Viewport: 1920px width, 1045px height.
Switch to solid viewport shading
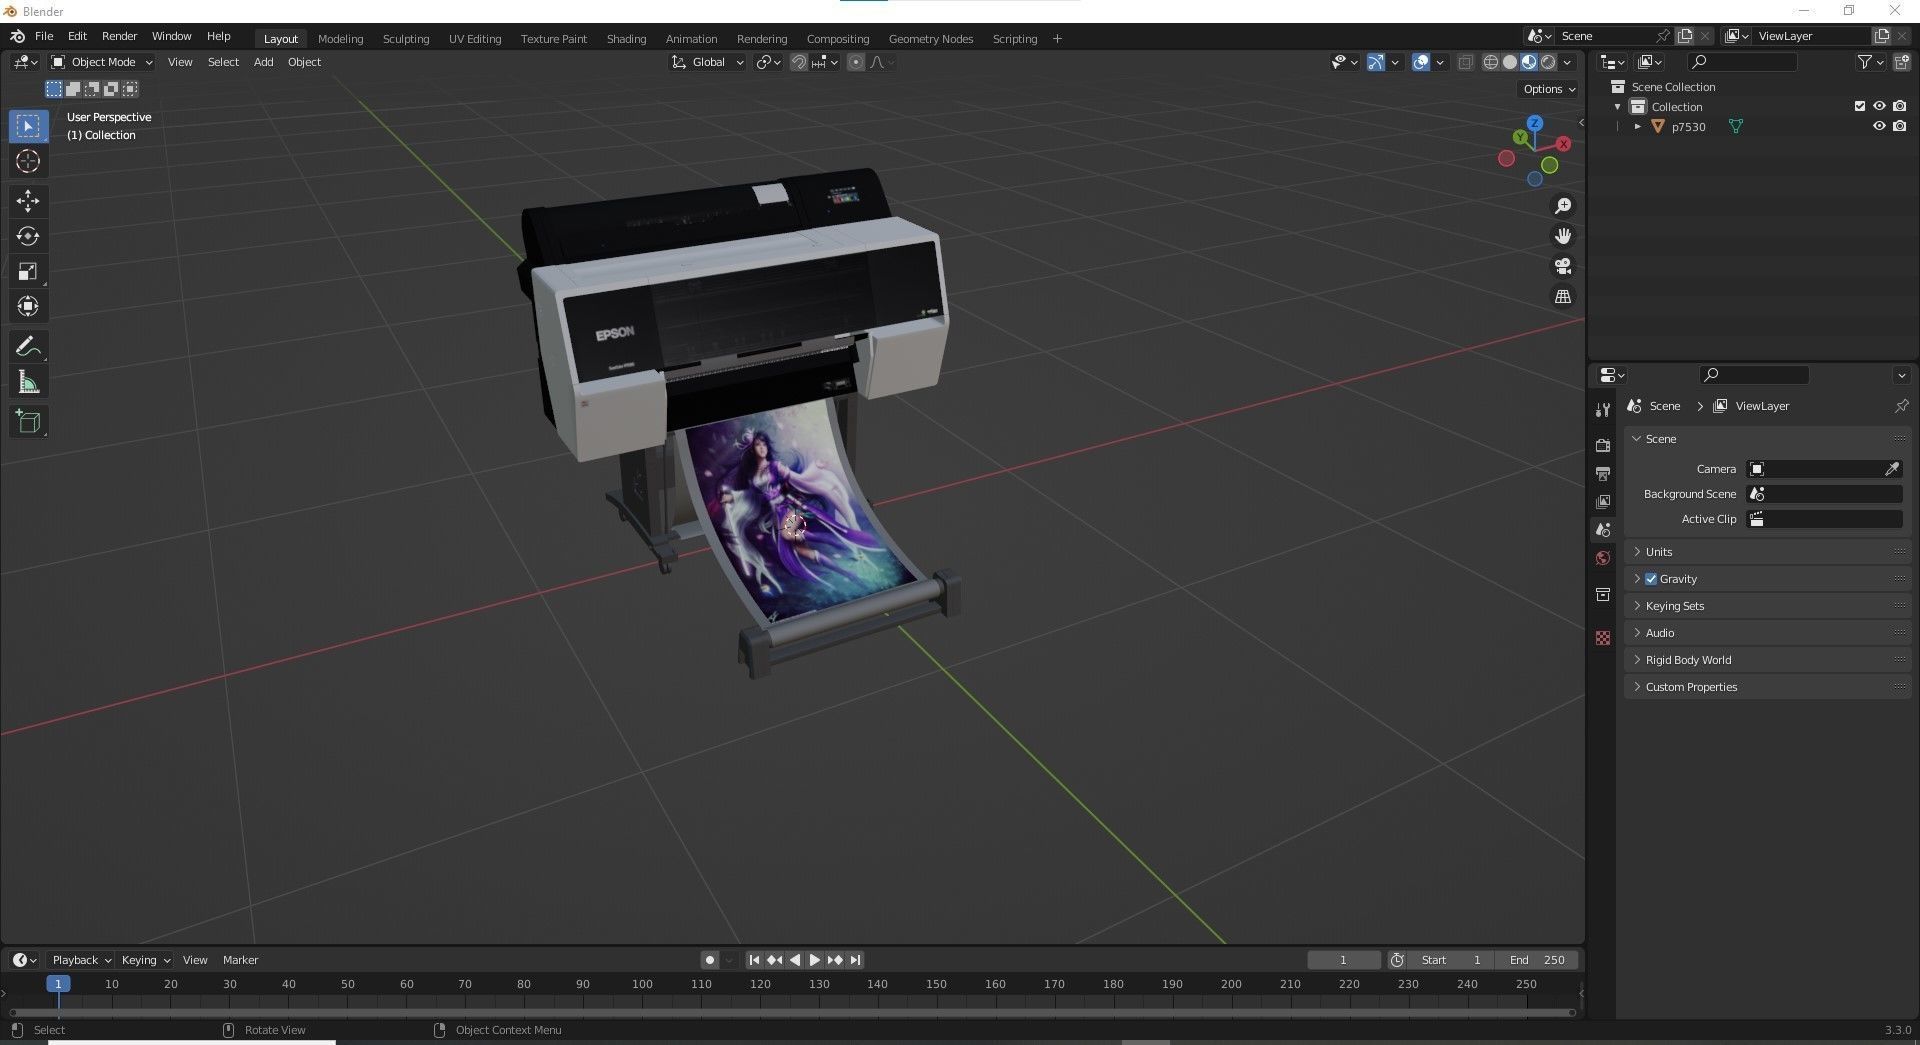[x=1510, y=62]
